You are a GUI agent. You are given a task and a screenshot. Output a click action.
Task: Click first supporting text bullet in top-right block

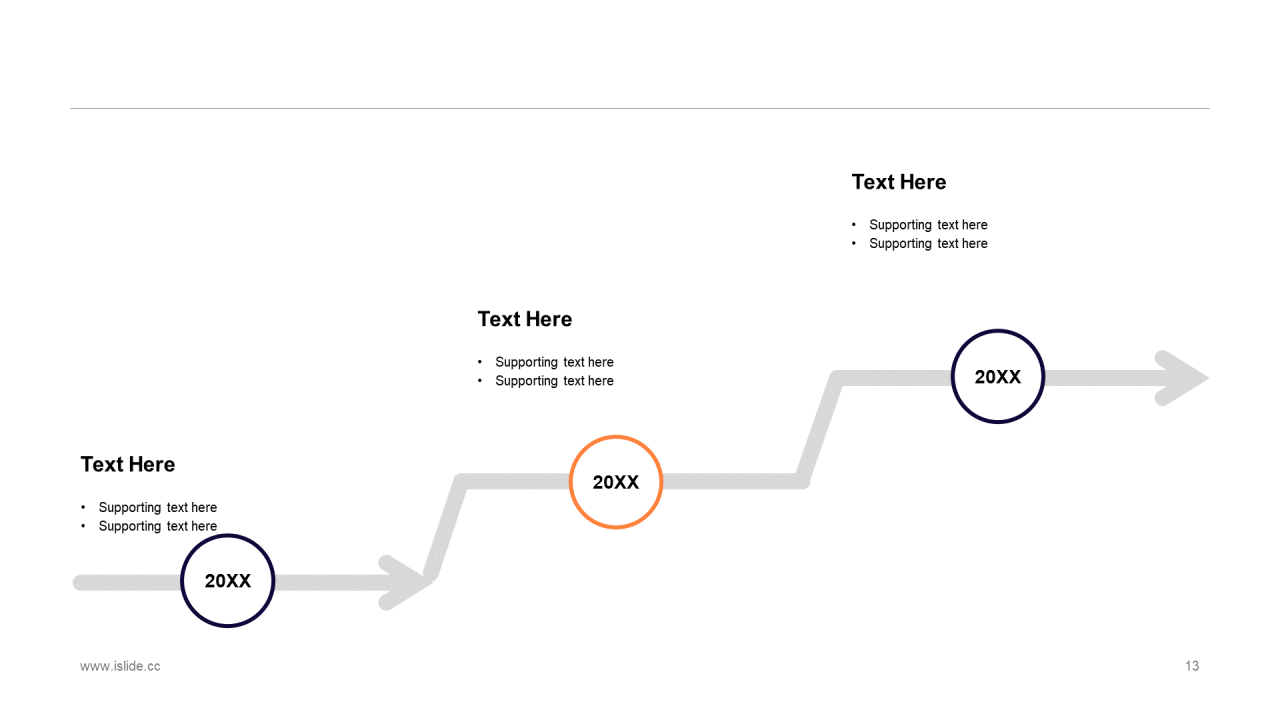[x=928, y=225]
